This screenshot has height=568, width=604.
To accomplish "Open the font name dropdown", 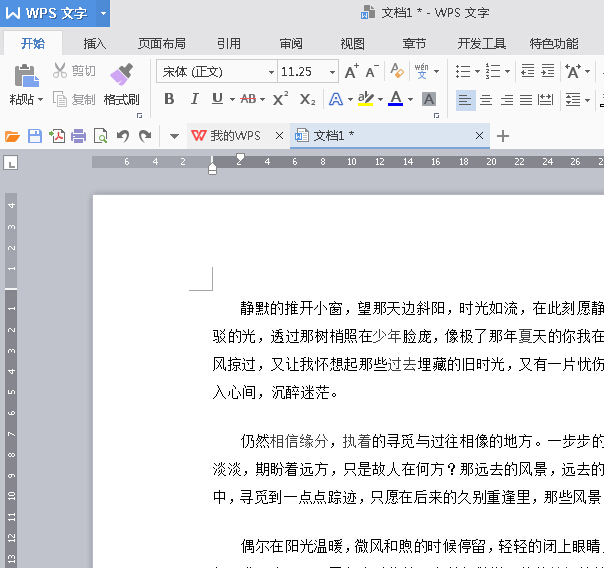I will point(271,72).
